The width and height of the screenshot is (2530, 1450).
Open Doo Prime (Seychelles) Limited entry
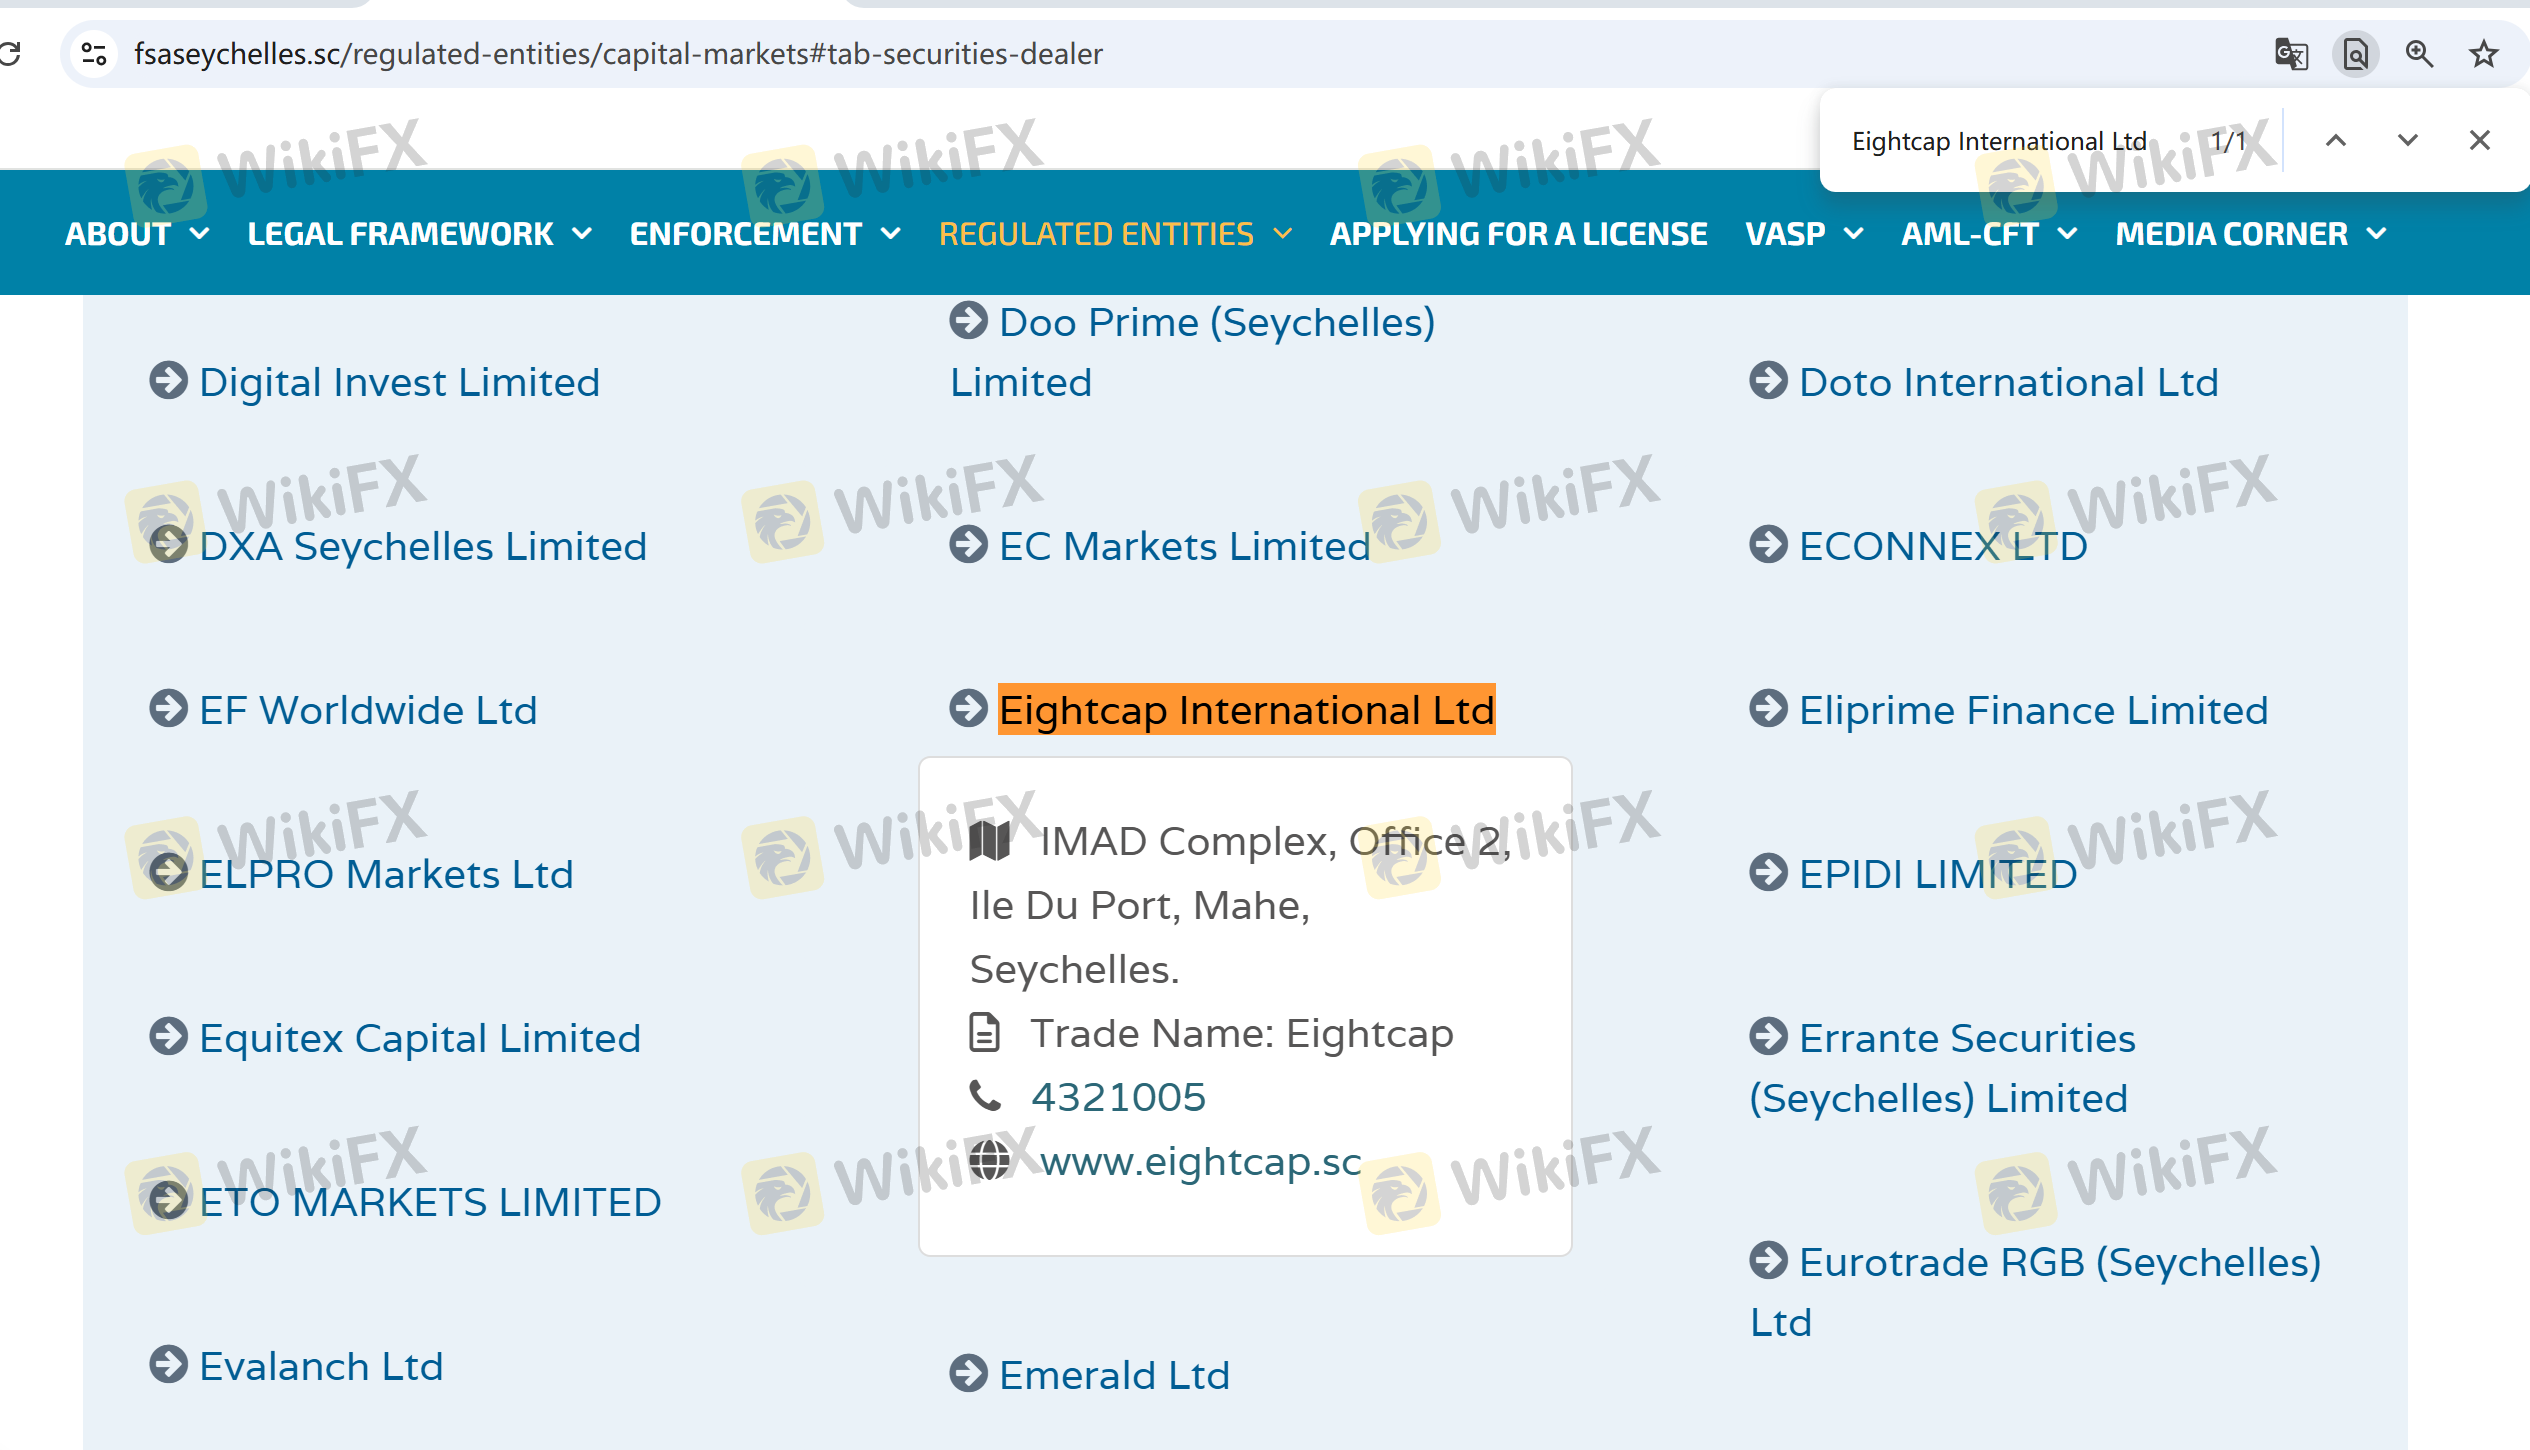[1192, 352]
